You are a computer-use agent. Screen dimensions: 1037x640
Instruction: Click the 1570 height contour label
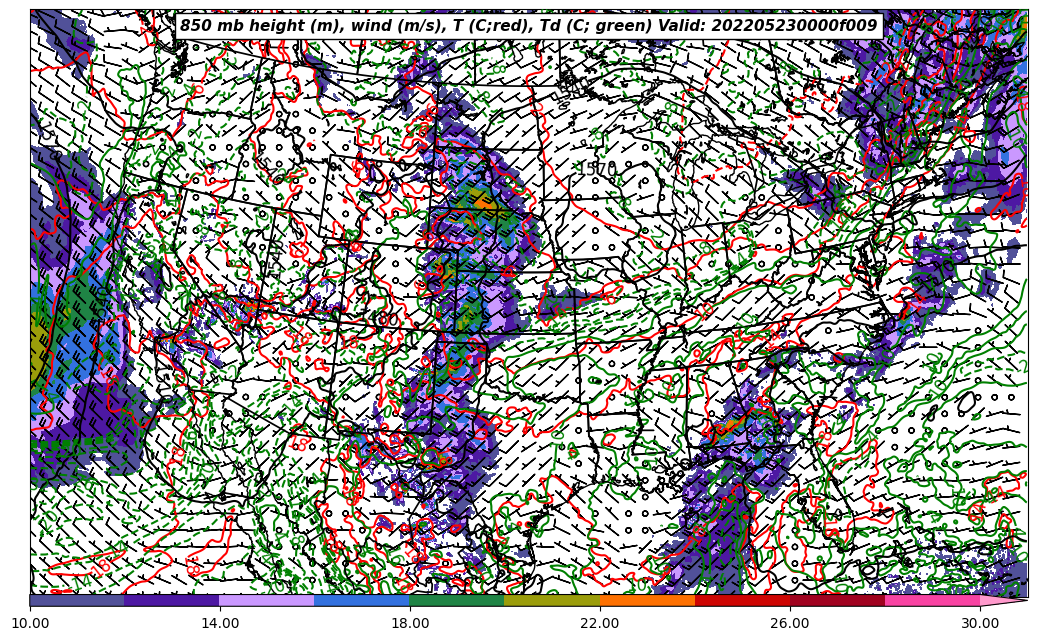point(597,169)
